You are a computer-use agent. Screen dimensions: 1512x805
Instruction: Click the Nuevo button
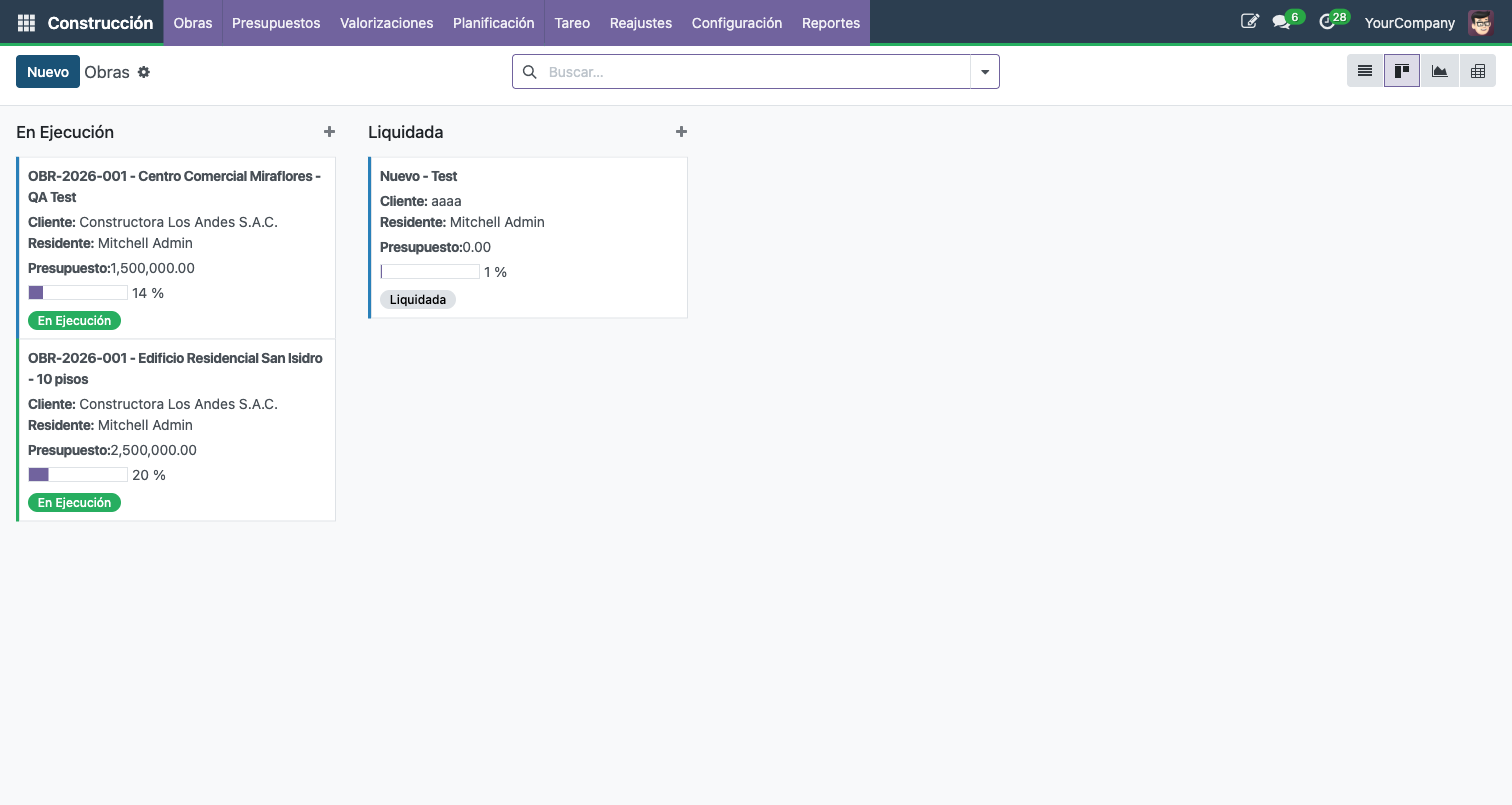tap(47, 71)
